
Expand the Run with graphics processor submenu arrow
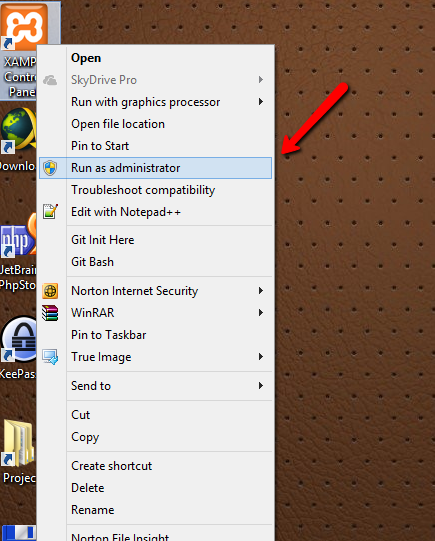pyautogui.click(x=261, y=102)
